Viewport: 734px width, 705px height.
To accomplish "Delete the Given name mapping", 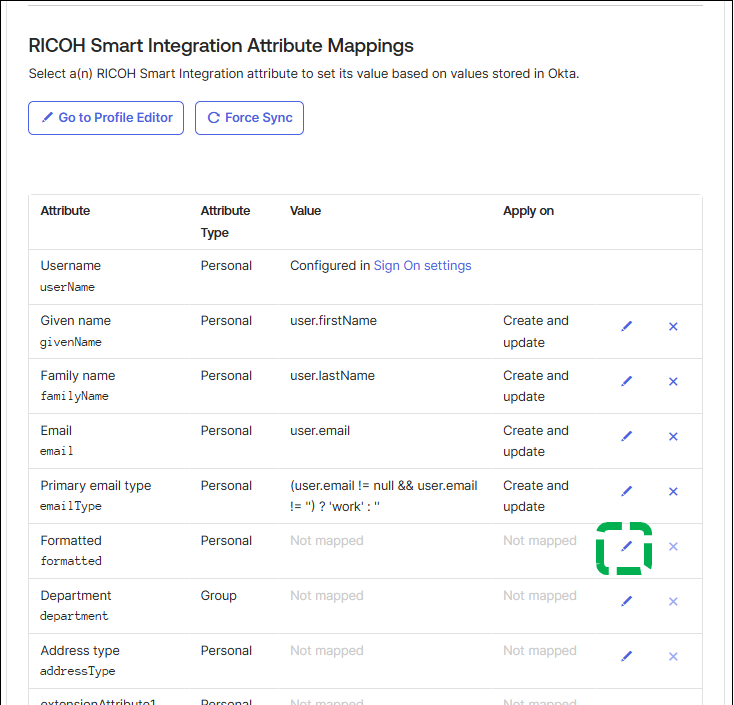I will pos(673,327).
